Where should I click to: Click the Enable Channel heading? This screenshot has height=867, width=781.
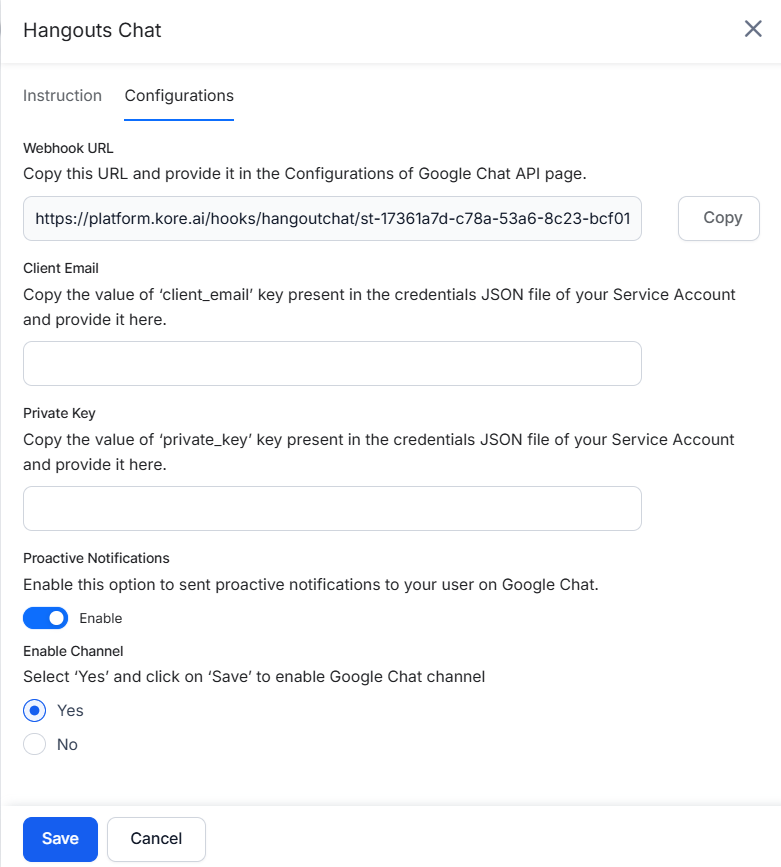coord(73,651)
